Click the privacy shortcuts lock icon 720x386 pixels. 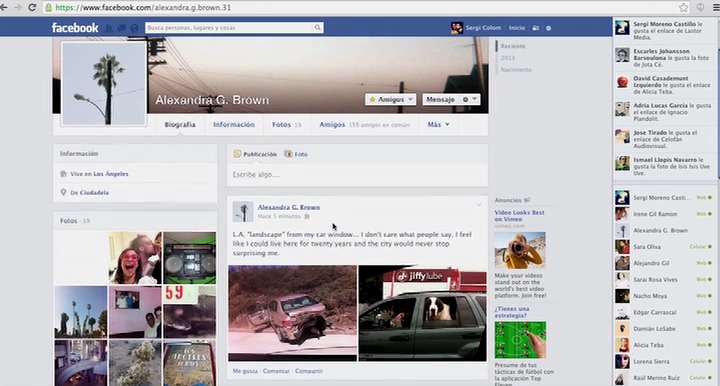pos(535,28)
